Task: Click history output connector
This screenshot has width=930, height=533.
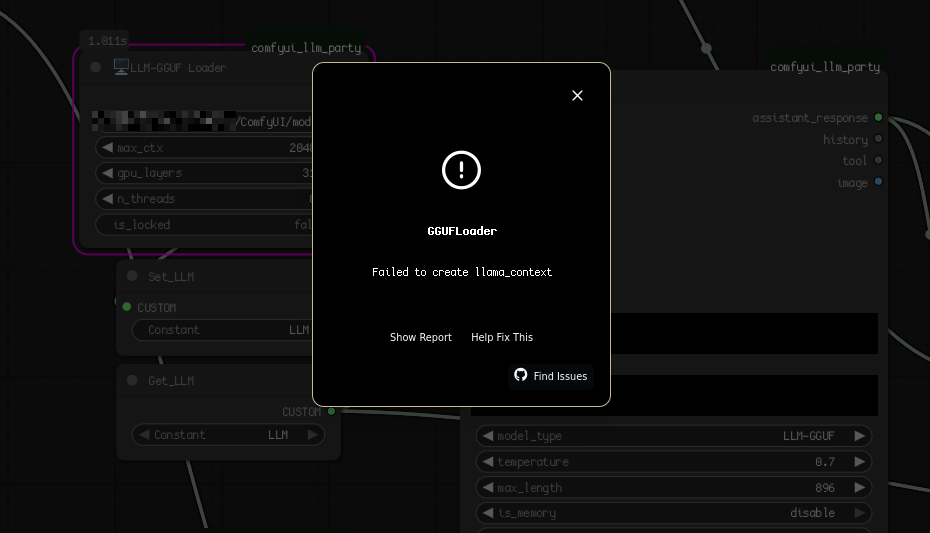Action: [x=878, y=139]
